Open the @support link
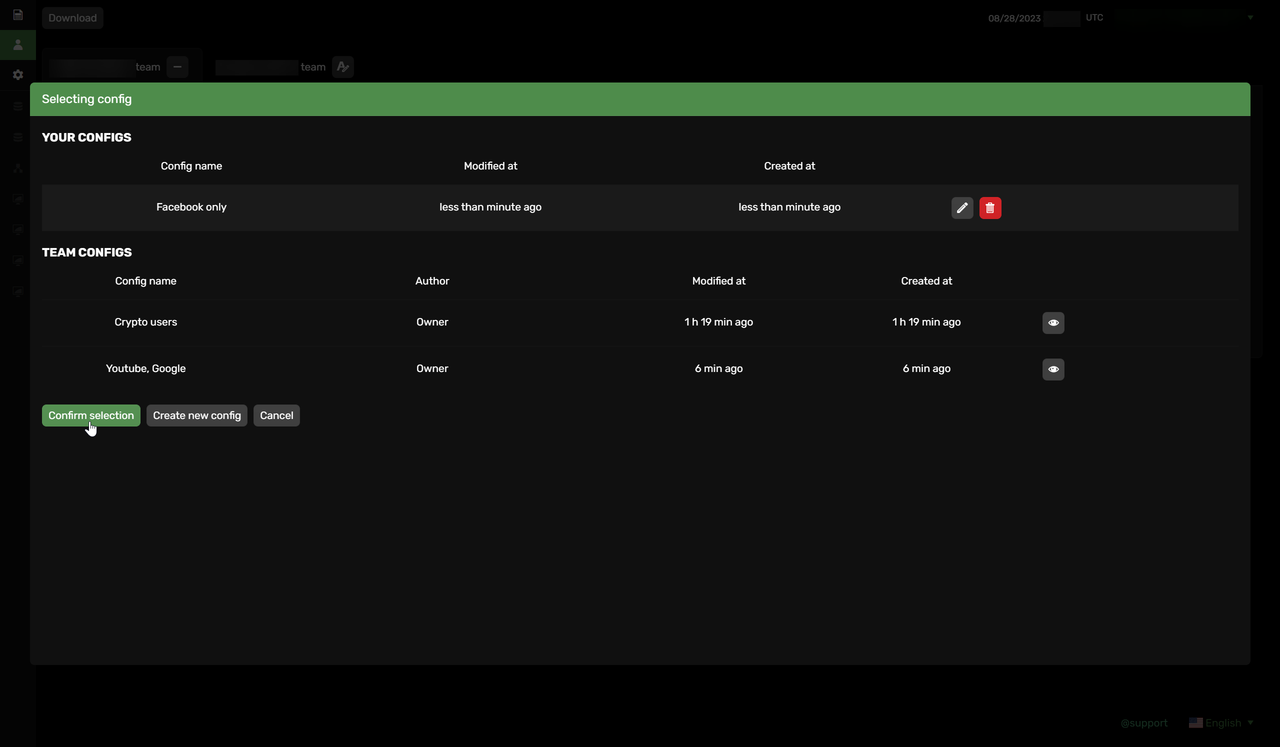The height and width of the screenshot is (747, 1280). [1143, 723]
